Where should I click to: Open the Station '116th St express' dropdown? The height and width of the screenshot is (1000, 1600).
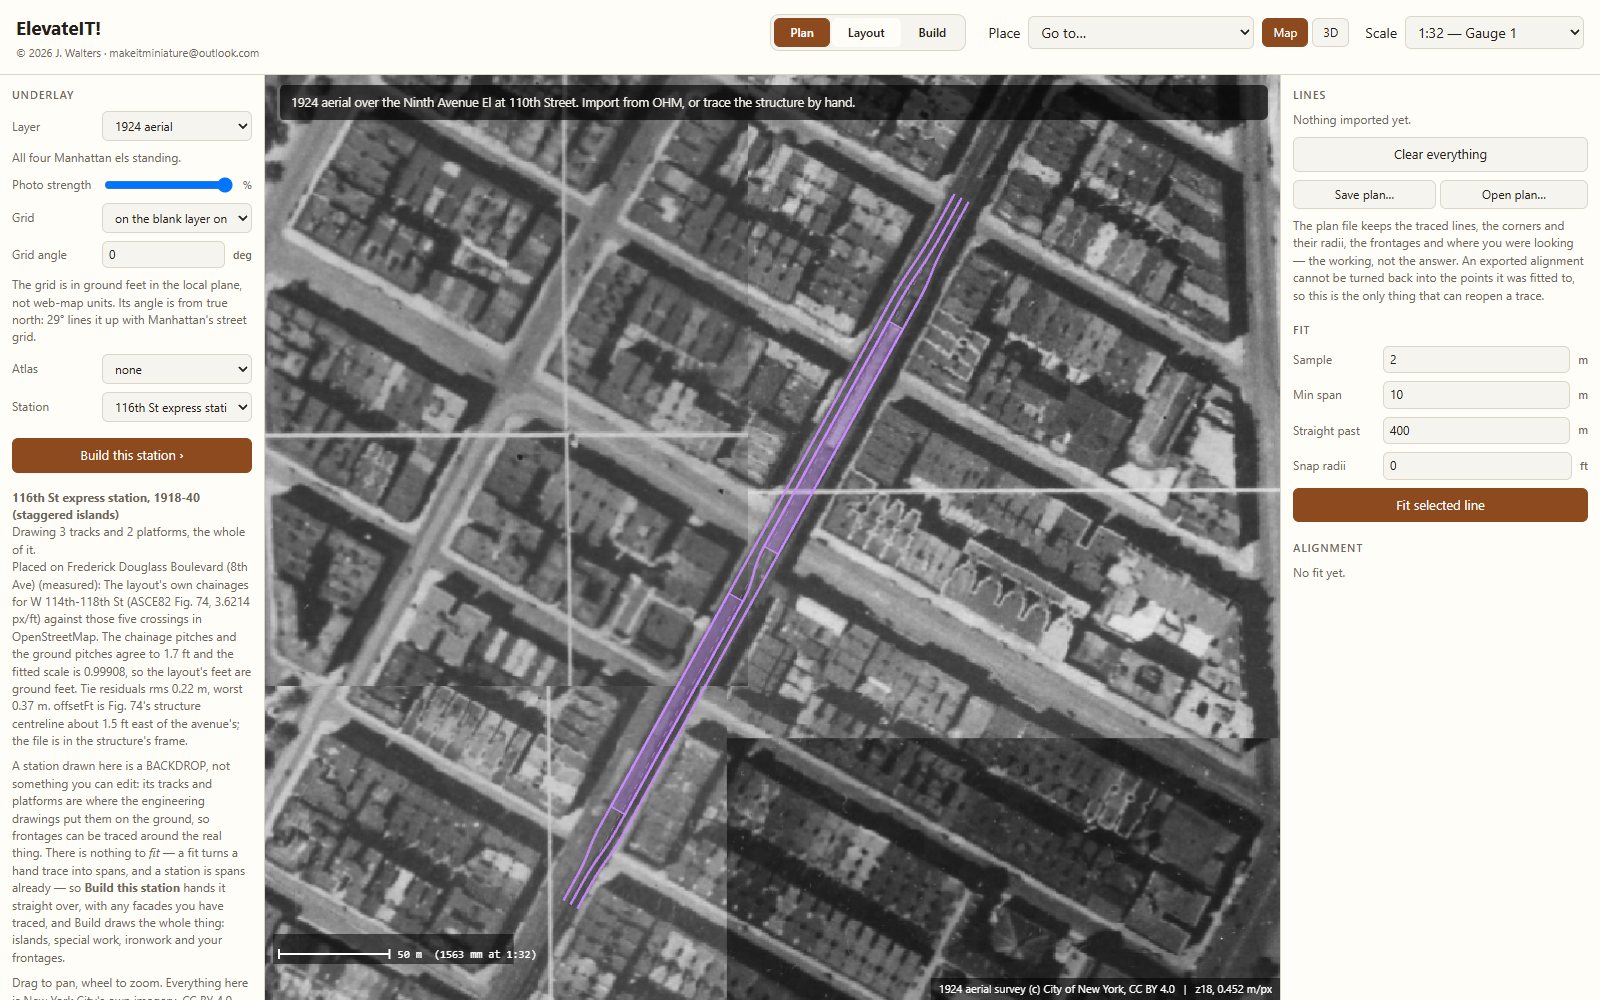177,408
